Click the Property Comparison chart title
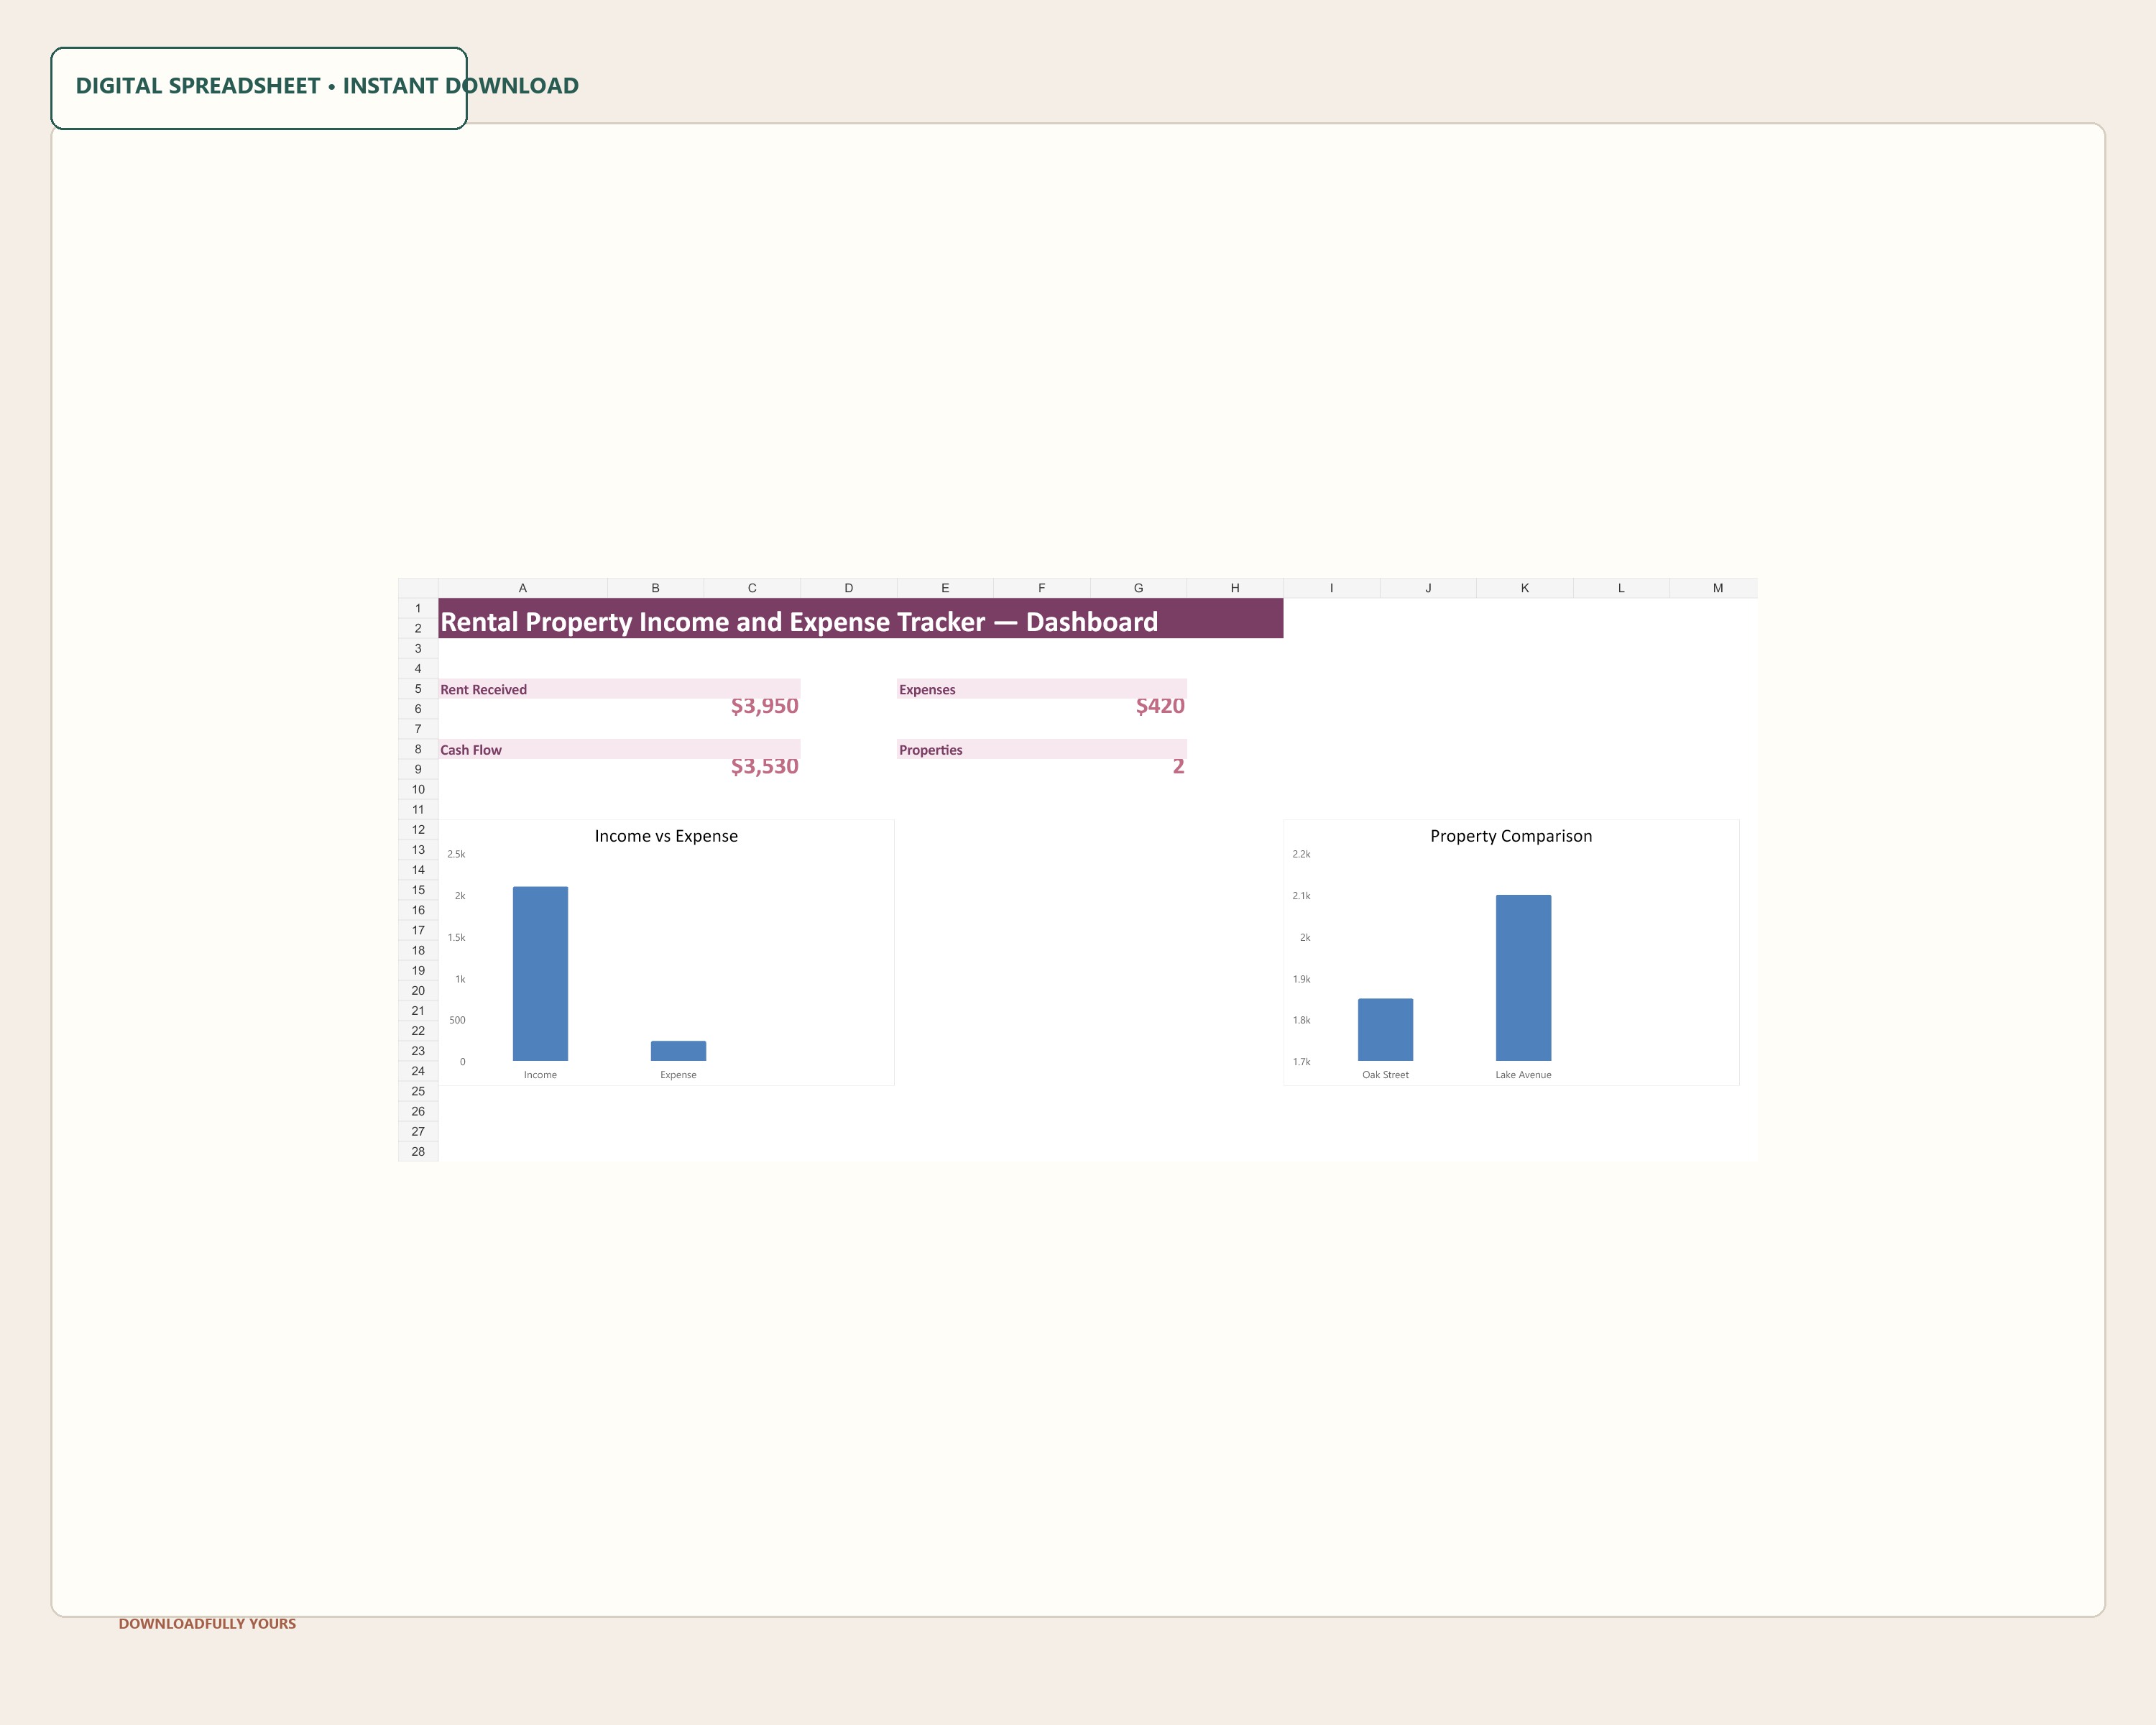This screenshot has width=2156, height=1725. pos(1511,836)
